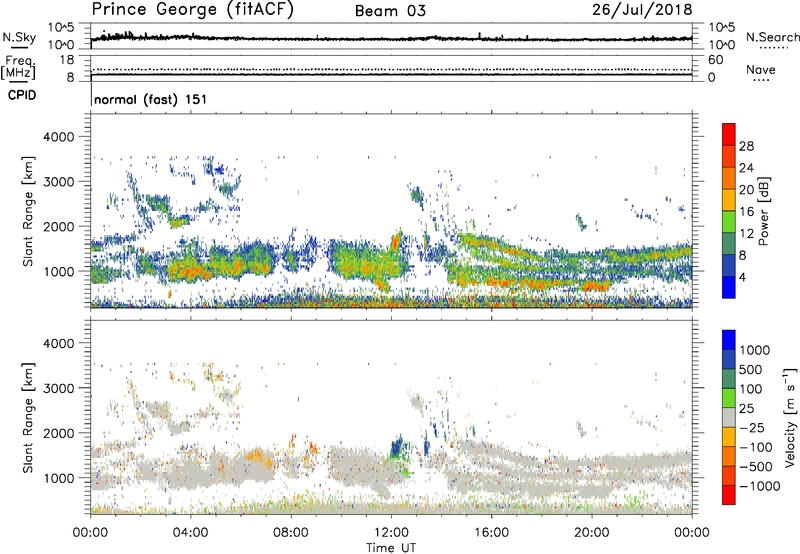Viewport: 800px width, 554px height.
Task: Click the gray band of velocity color bar
Action: point(729,418)
